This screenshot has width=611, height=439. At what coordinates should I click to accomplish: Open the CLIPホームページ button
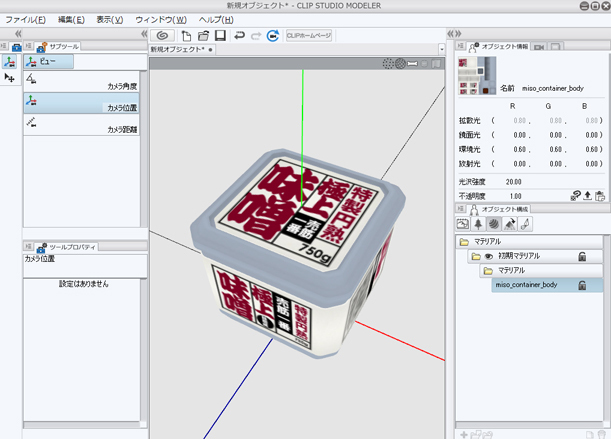pyautogui.click(x=309, y=36)
